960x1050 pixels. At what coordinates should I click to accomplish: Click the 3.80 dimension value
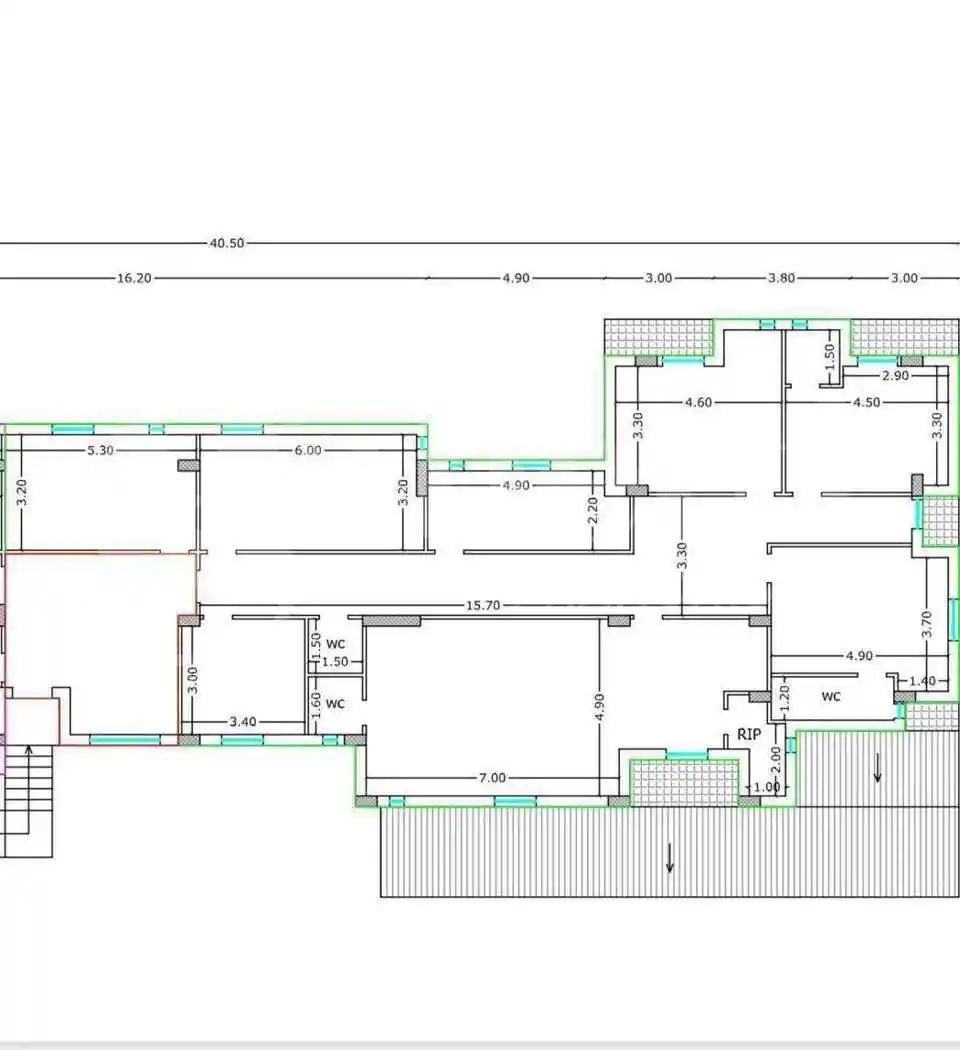click(x=781, y=278)
